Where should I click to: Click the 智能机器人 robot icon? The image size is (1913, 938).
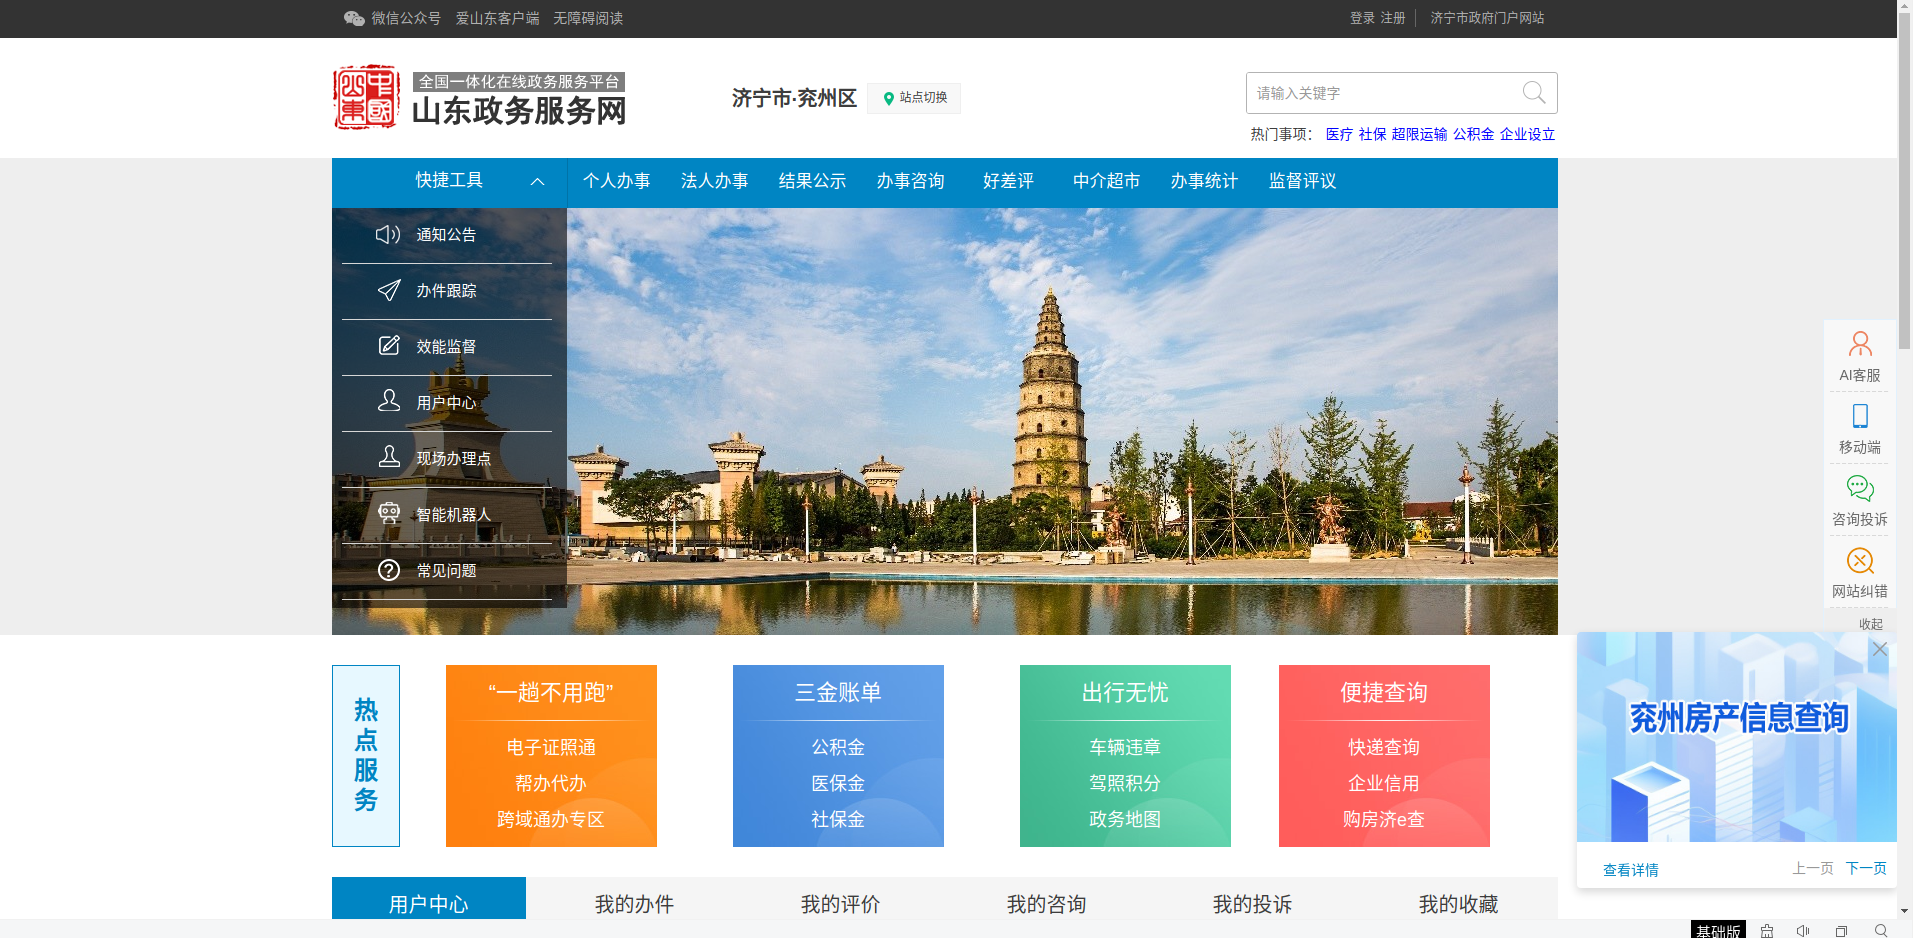click(x=388, y=514)
